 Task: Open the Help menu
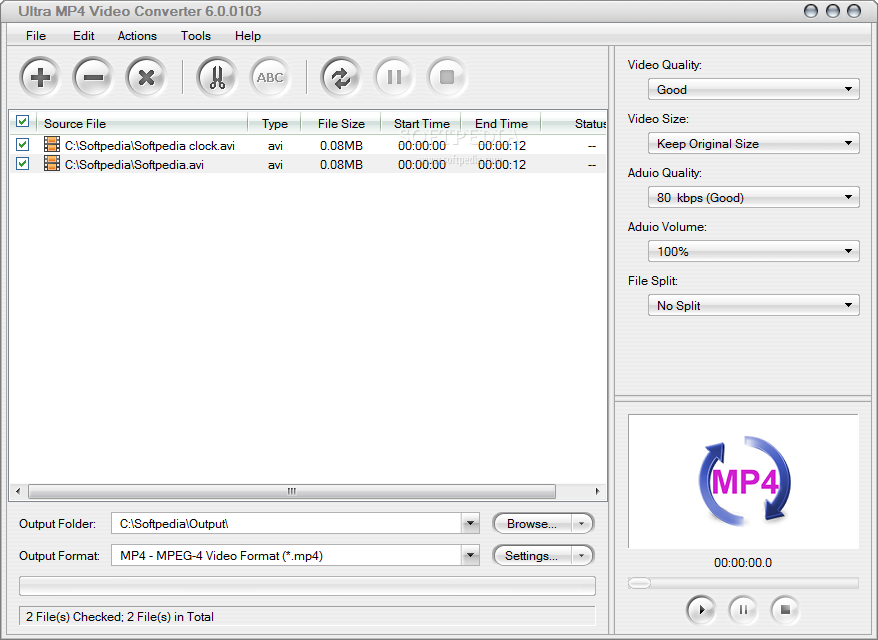[247, 36]
